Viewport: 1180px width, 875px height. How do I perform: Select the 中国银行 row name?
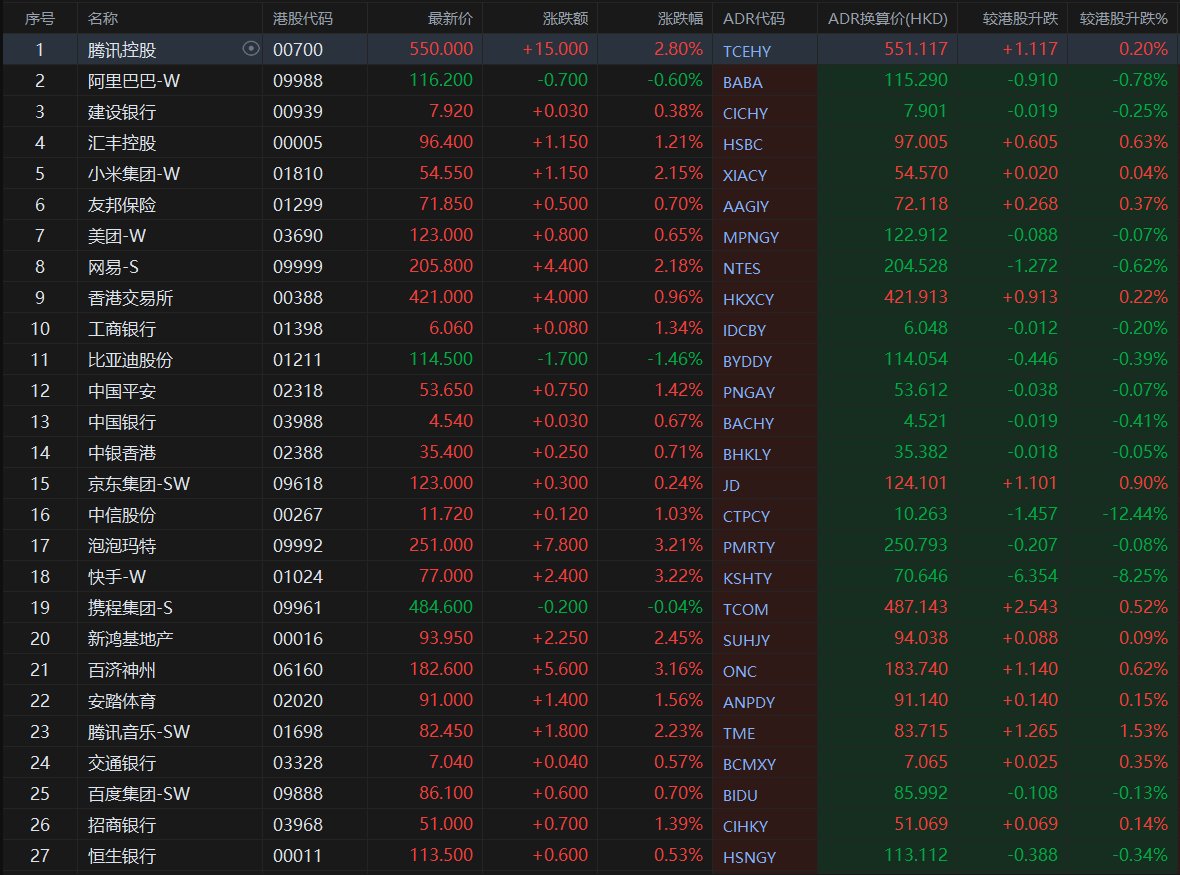pyautogui.click(x=122, y=422)
